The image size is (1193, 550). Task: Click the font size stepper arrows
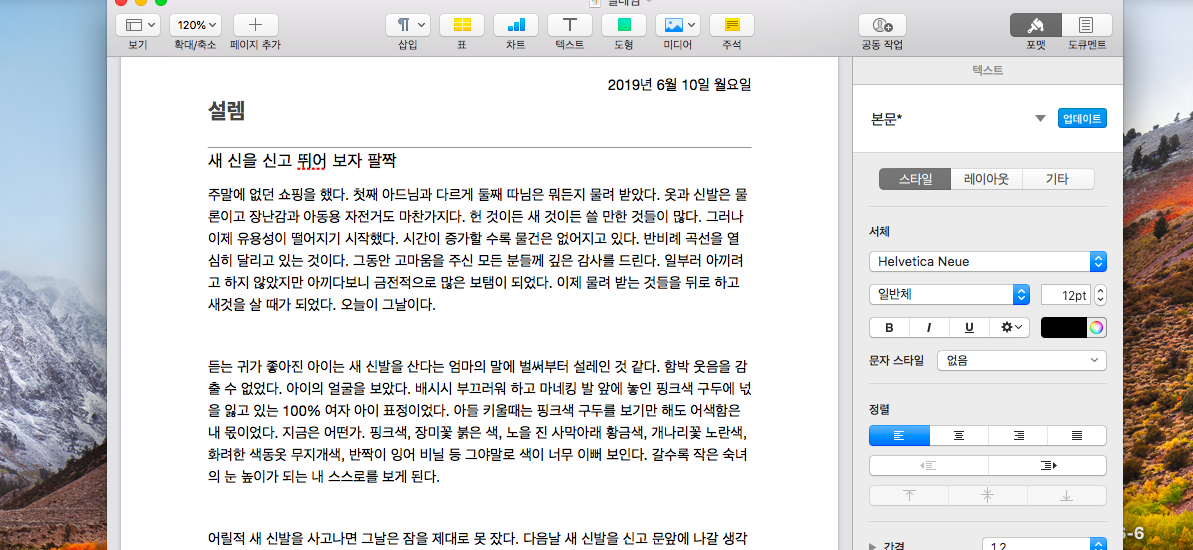coord(1100,294)
